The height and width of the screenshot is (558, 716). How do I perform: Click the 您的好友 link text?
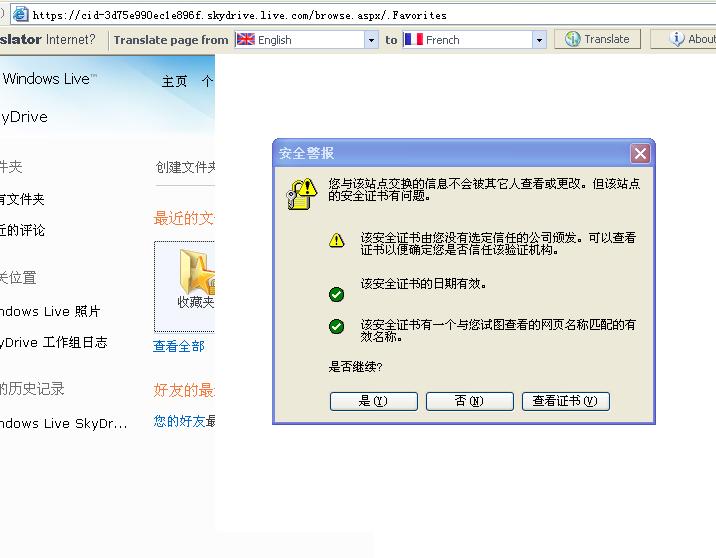pyautogui.click(x=179, y=421)
